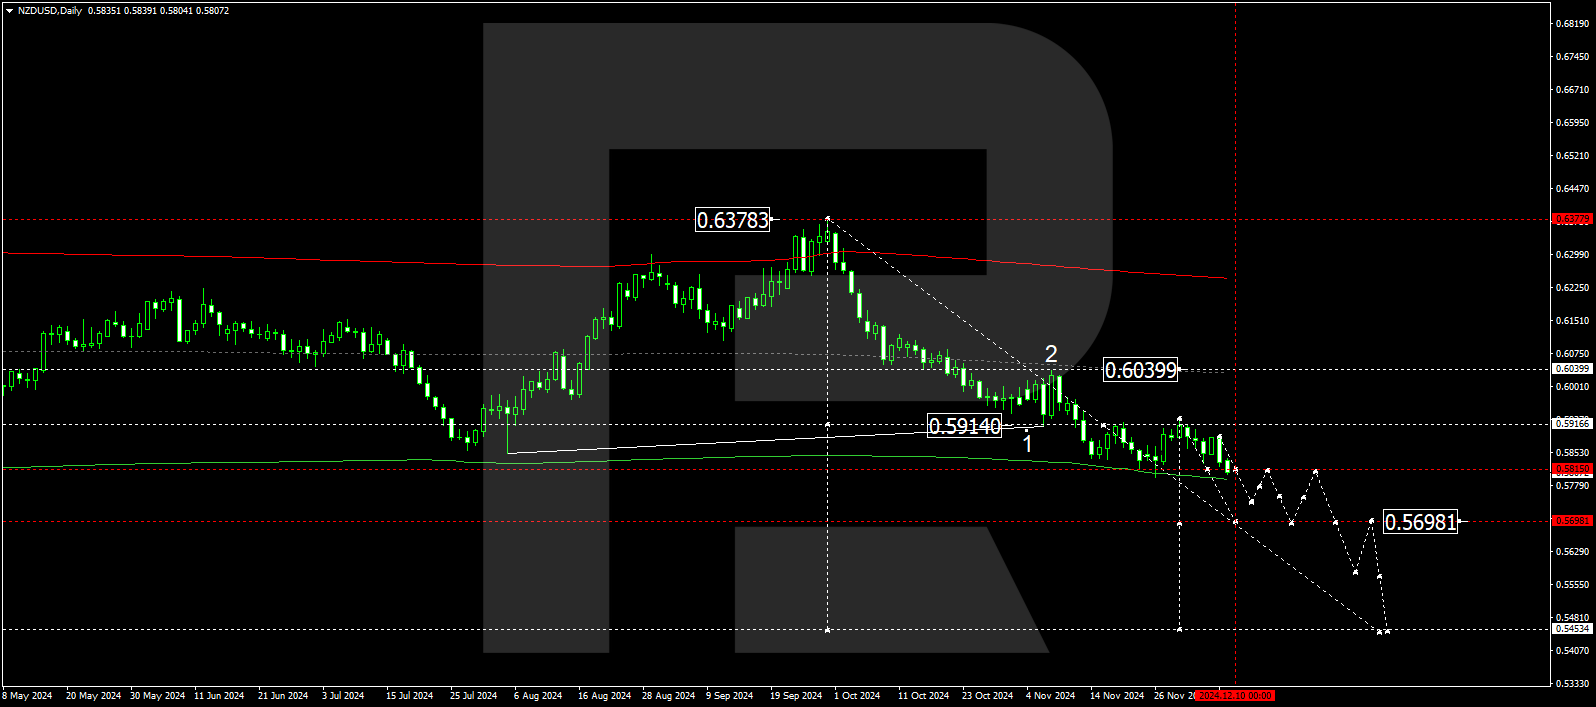Click the 4 Nov 2024 date label
The width and height of the screenshot is (1596, 707).
pyautogui.click(x=1050, y=695)
